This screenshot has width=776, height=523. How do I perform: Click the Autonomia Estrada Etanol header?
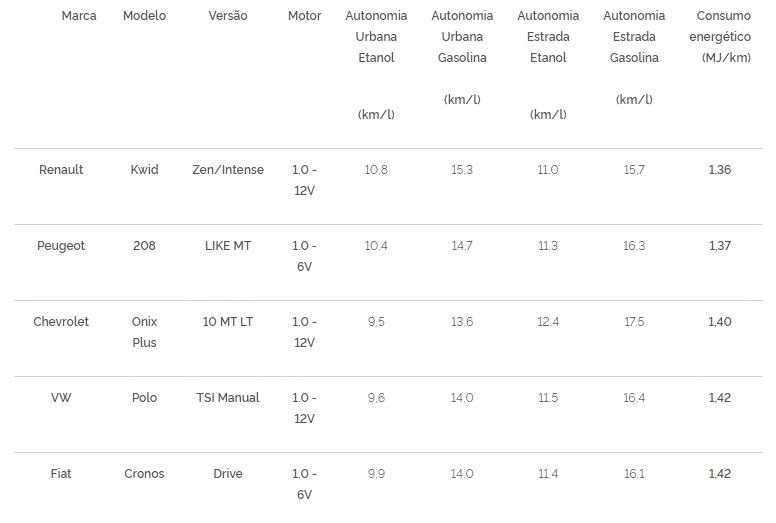point(548,37)
